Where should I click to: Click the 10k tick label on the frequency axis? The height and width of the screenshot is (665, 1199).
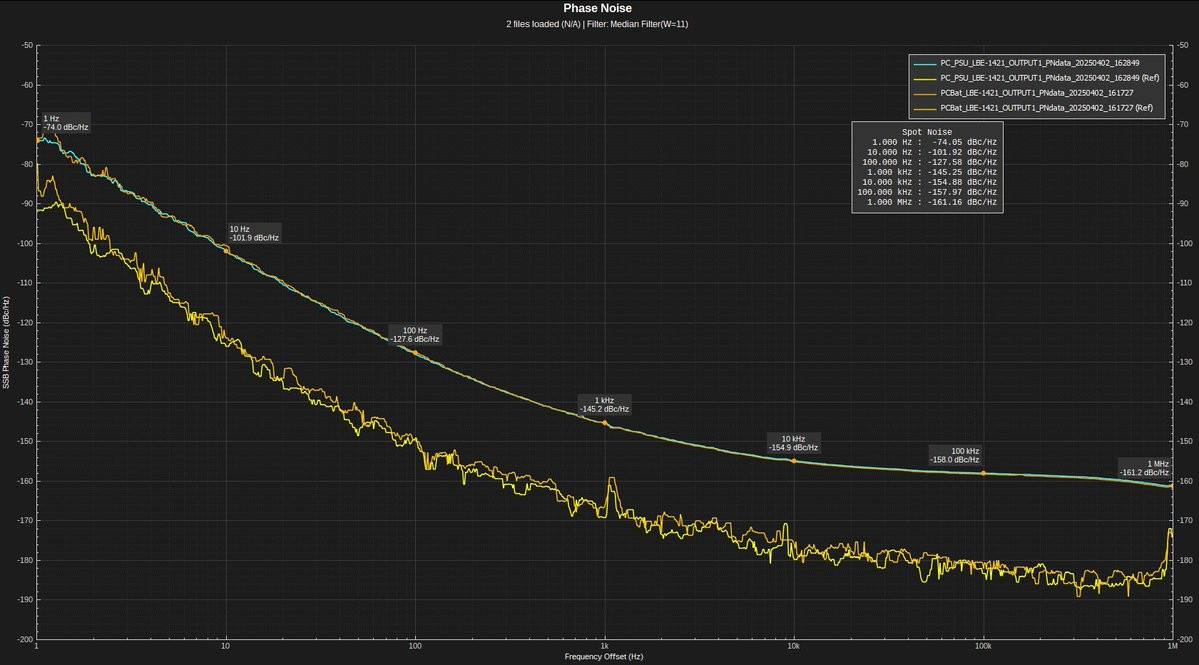(x=793, y=647)
